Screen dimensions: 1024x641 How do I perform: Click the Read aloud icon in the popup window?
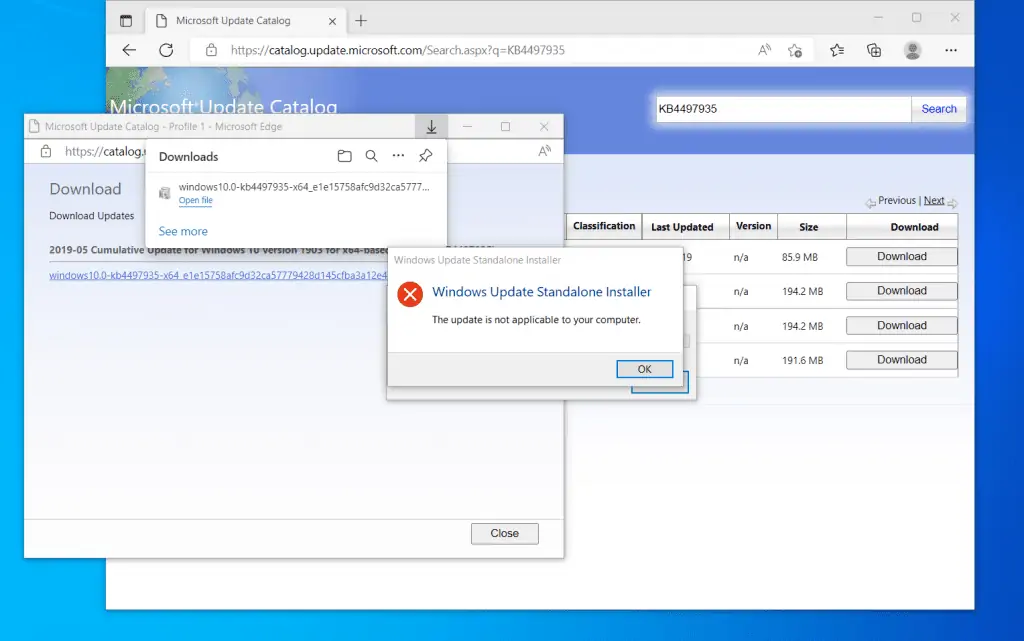pos(544,151)
